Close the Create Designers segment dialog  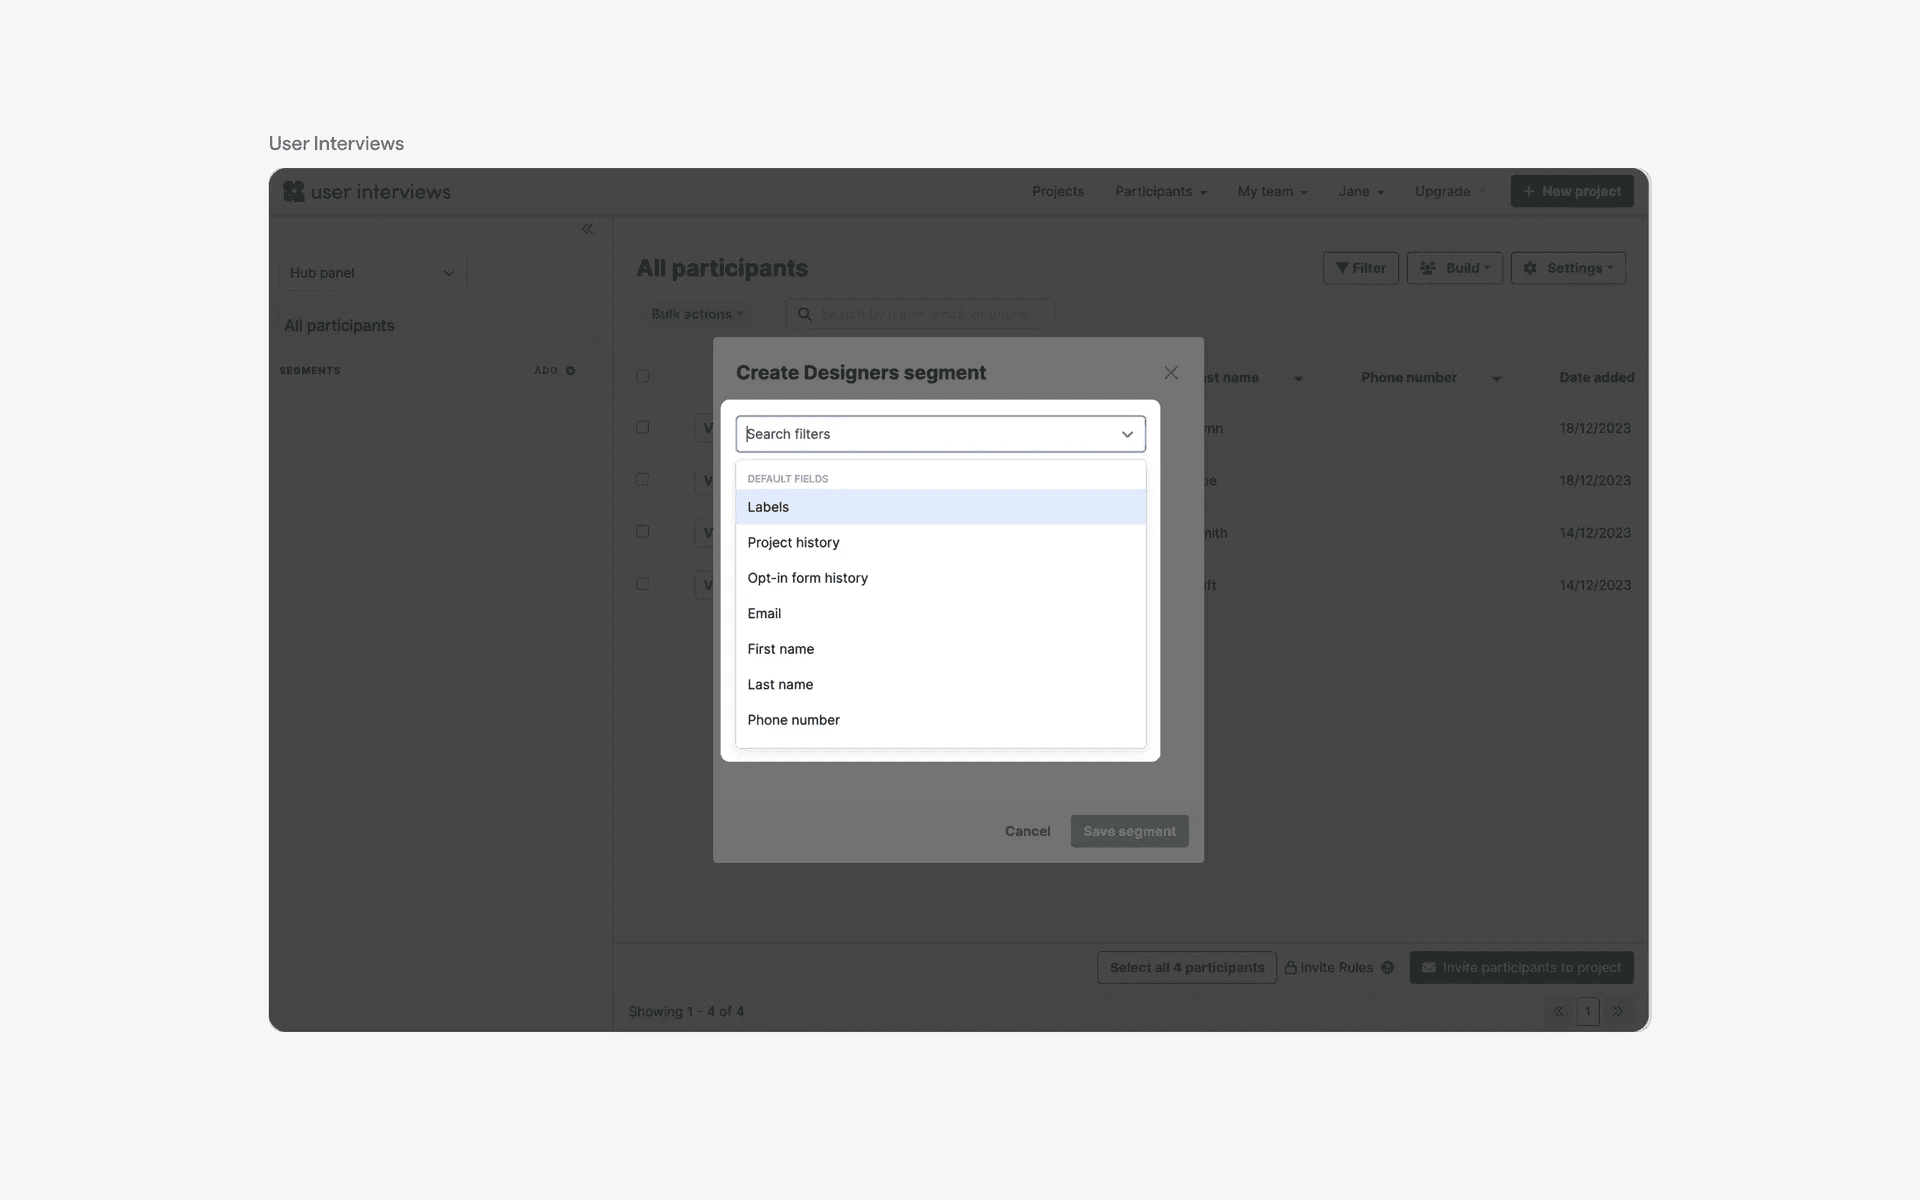(x=1171, y=373)
